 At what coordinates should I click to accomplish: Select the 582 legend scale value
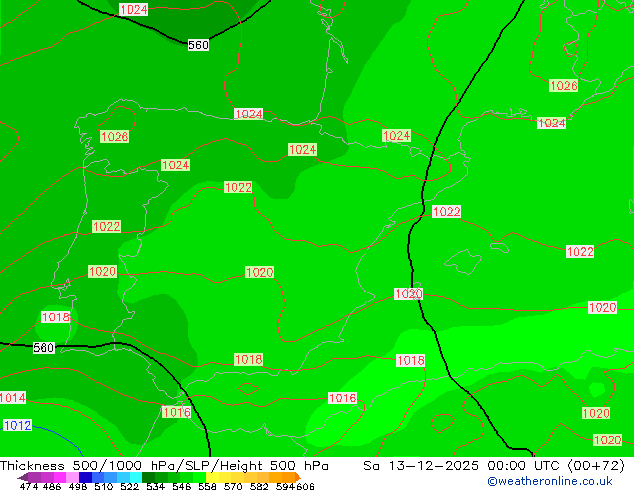259,486
